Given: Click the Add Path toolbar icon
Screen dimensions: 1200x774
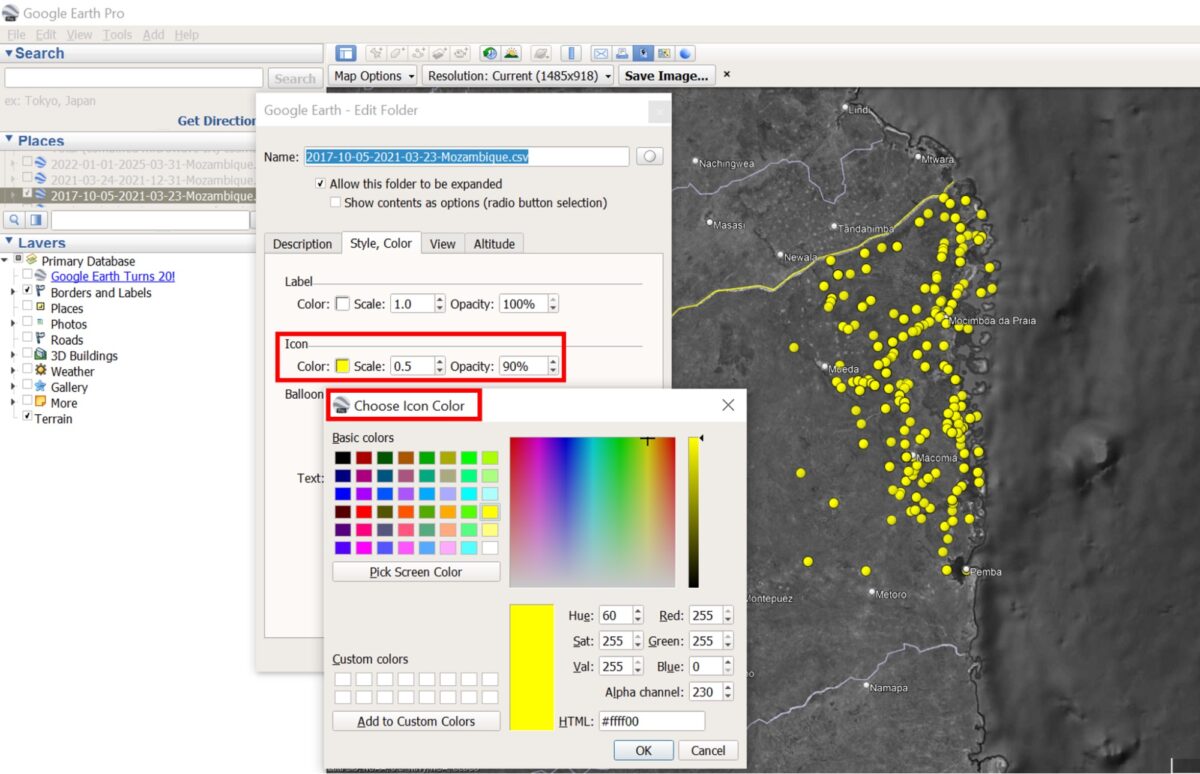Looking at the screenshot, I should pos(418,54).
